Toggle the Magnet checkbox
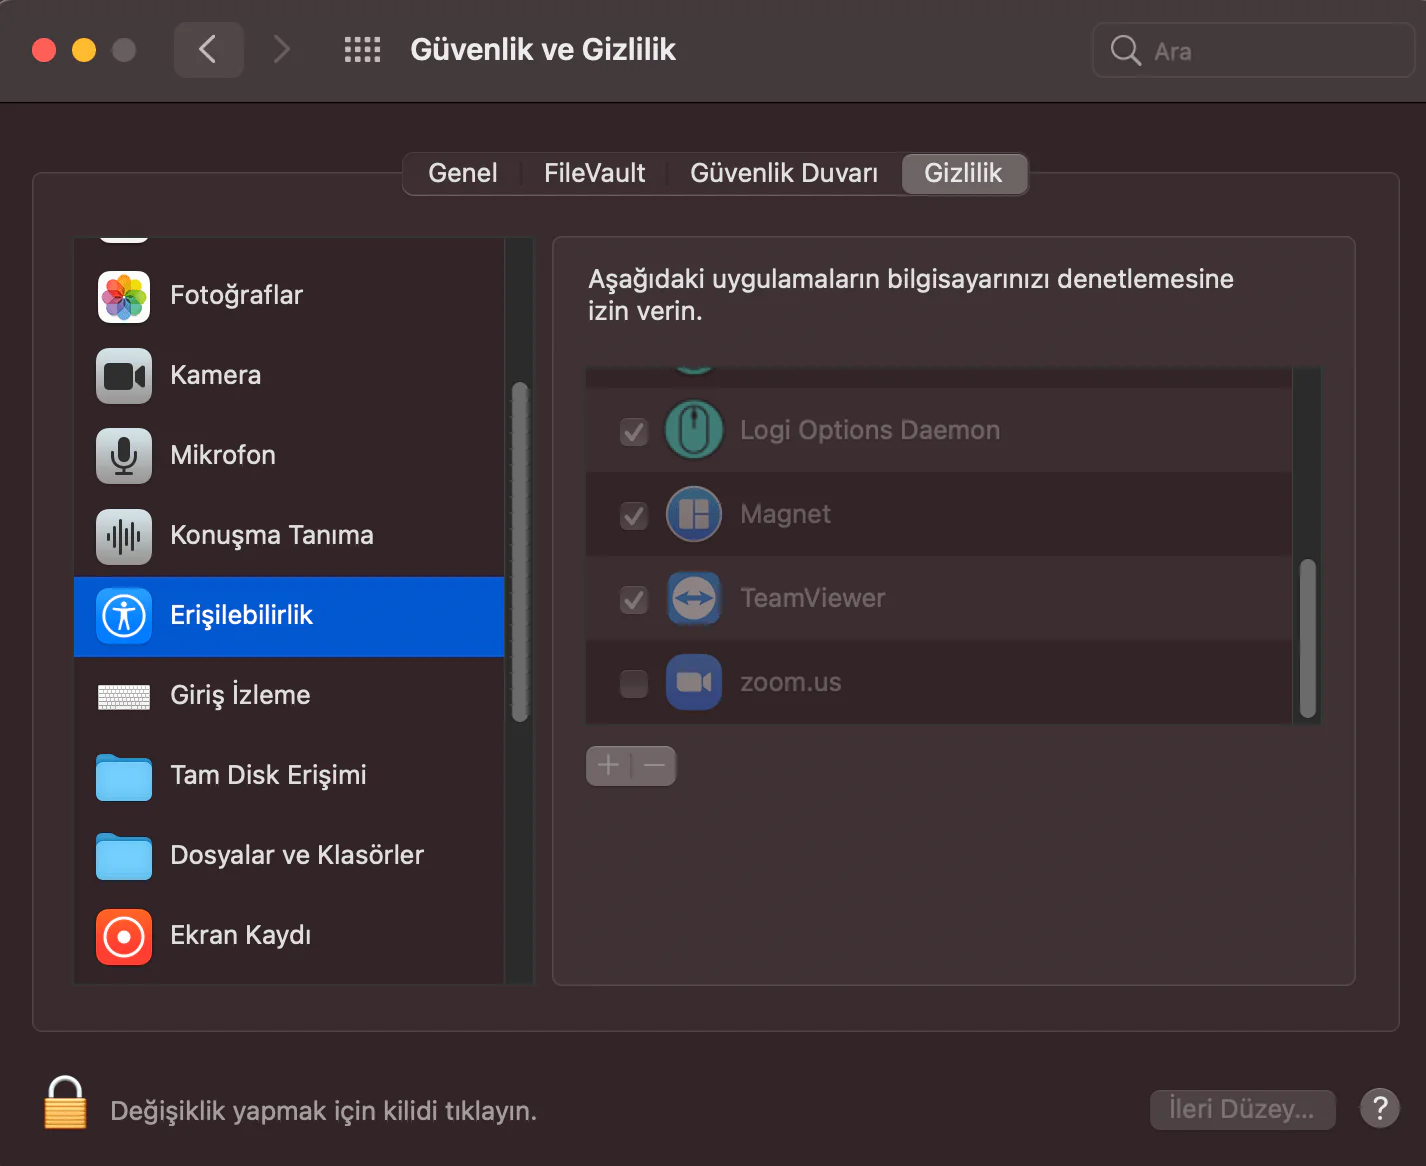This screenshot has height=1166, width=1426. point(634,516)
